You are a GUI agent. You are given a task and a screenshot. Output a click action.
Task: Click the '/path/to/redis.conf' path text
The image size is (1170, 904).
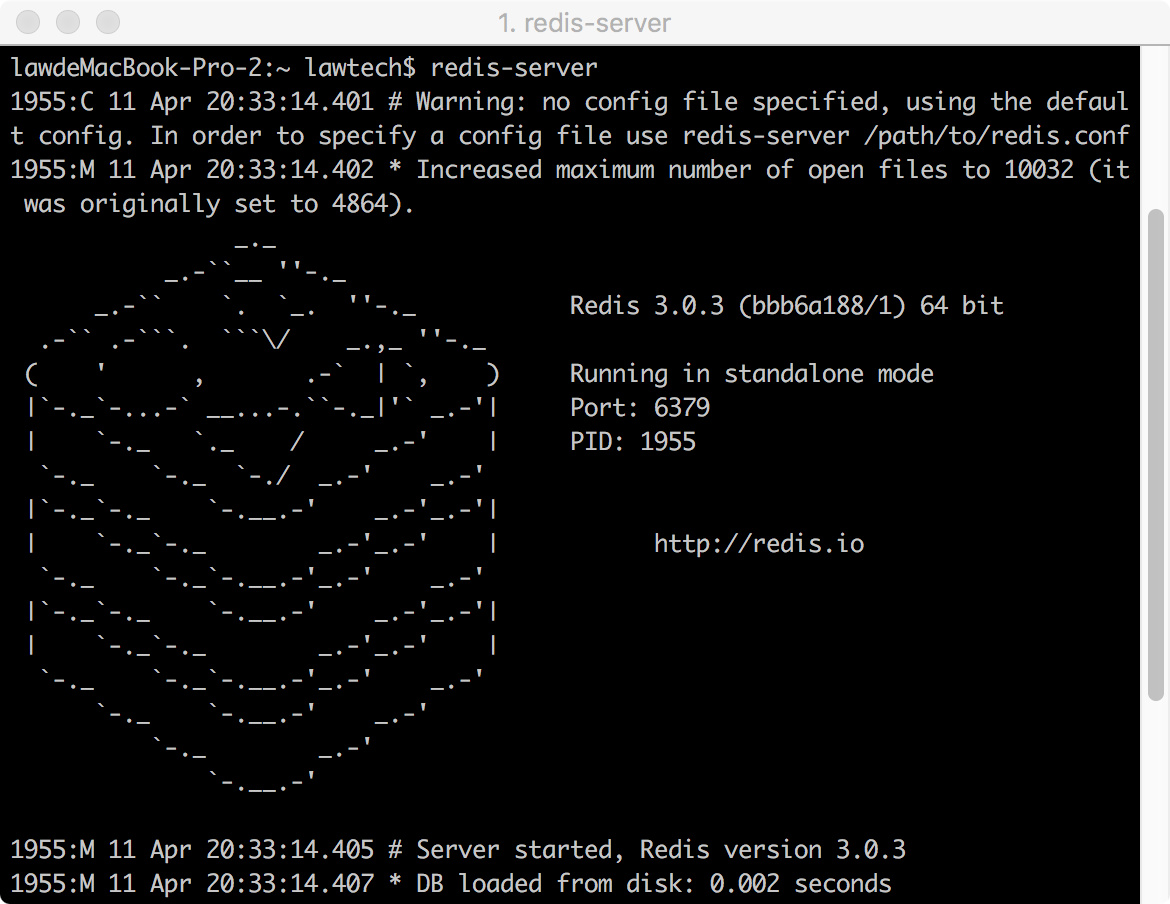point(996,136)
